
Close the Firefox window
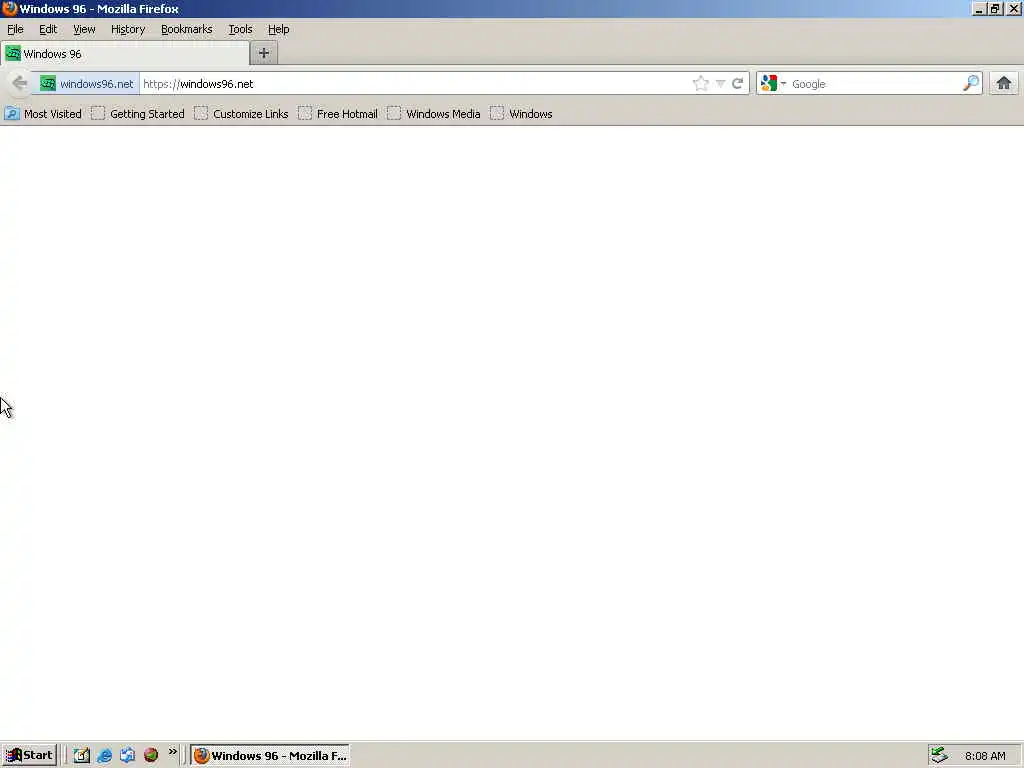(x=1014, y=9)
